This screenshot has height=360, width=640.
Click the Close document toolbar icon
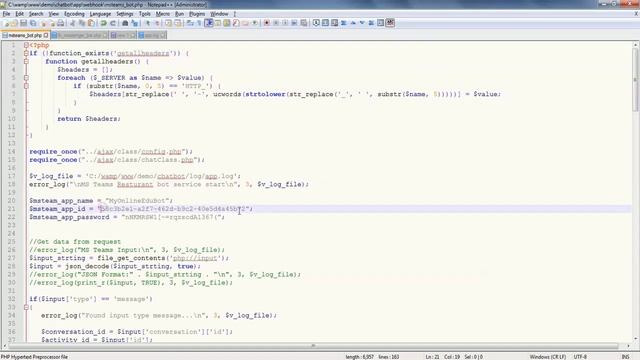(x=43, y=23)
